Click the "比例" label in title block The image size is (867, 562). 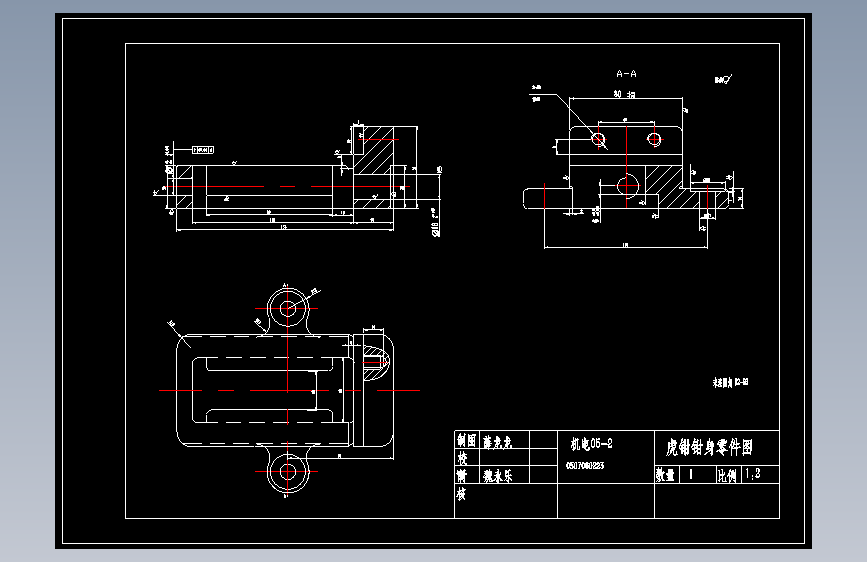coord(727,475)
